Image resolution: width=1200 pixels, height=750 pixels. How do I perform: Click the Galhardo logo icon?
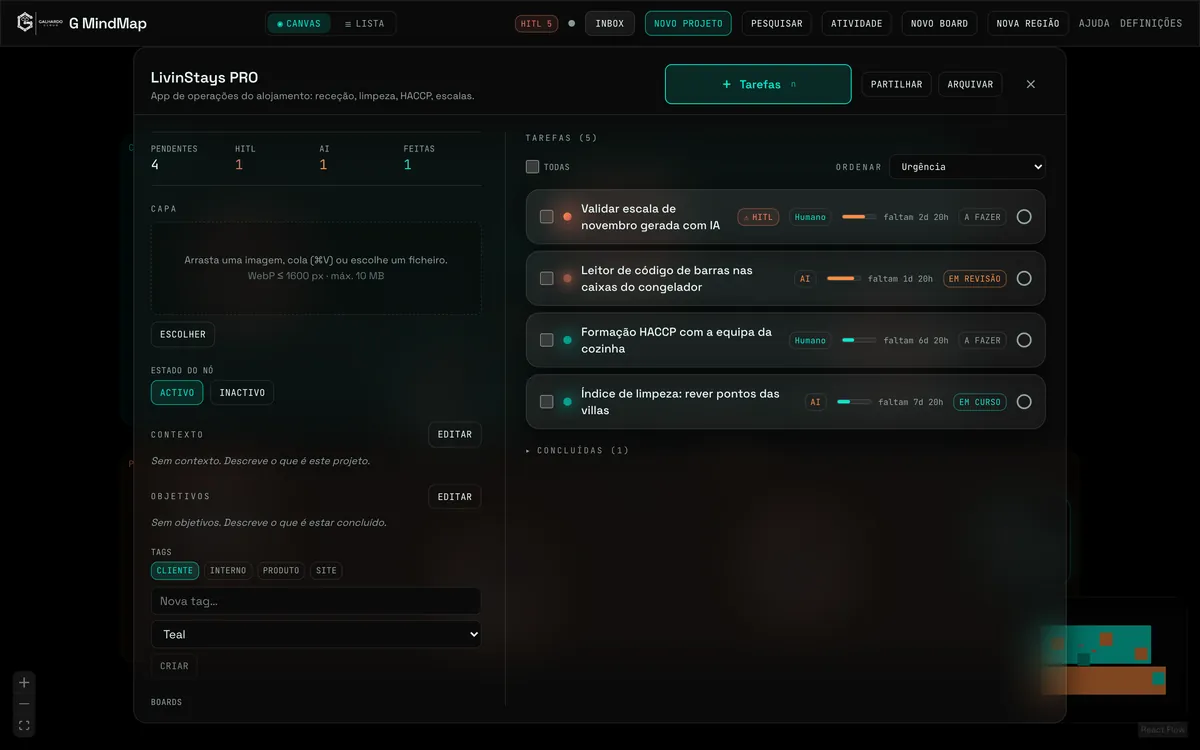click(x=26, y=22)
